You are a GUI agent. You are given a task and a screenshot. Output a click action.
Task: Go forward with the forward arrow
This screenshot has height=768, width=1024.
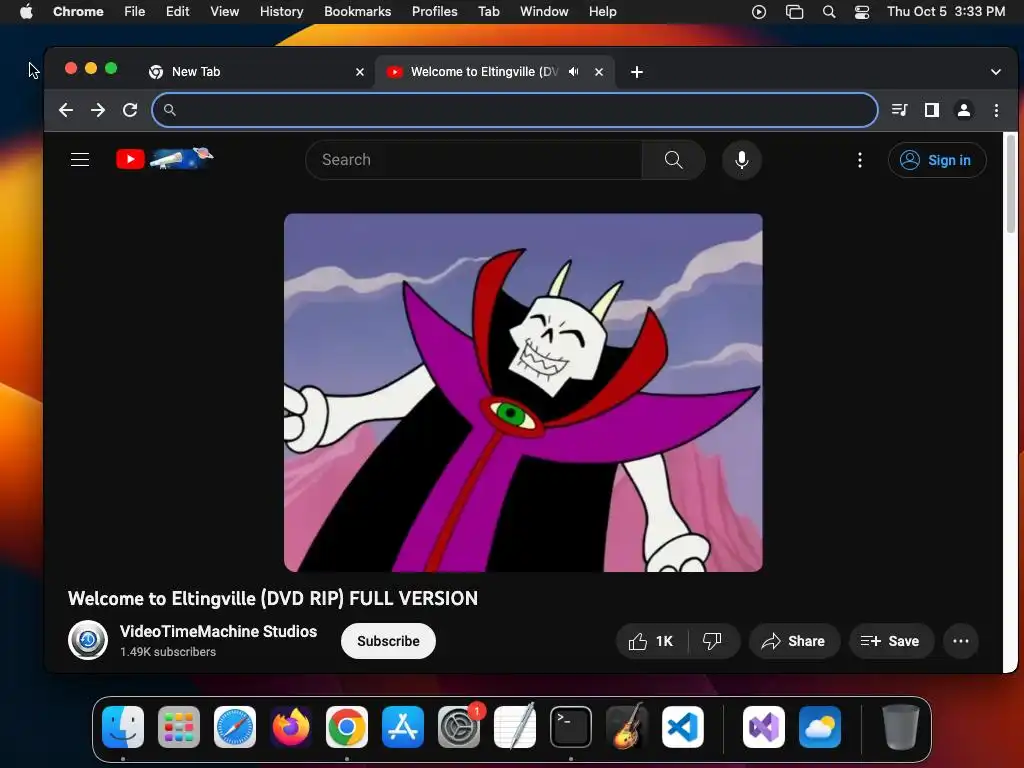click(98, 110)
